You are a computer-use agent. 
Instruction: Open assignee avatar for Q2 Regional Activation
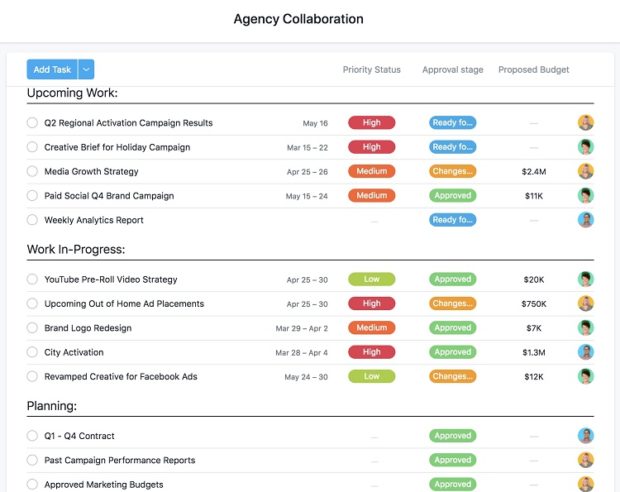click(x=586, y=123)
